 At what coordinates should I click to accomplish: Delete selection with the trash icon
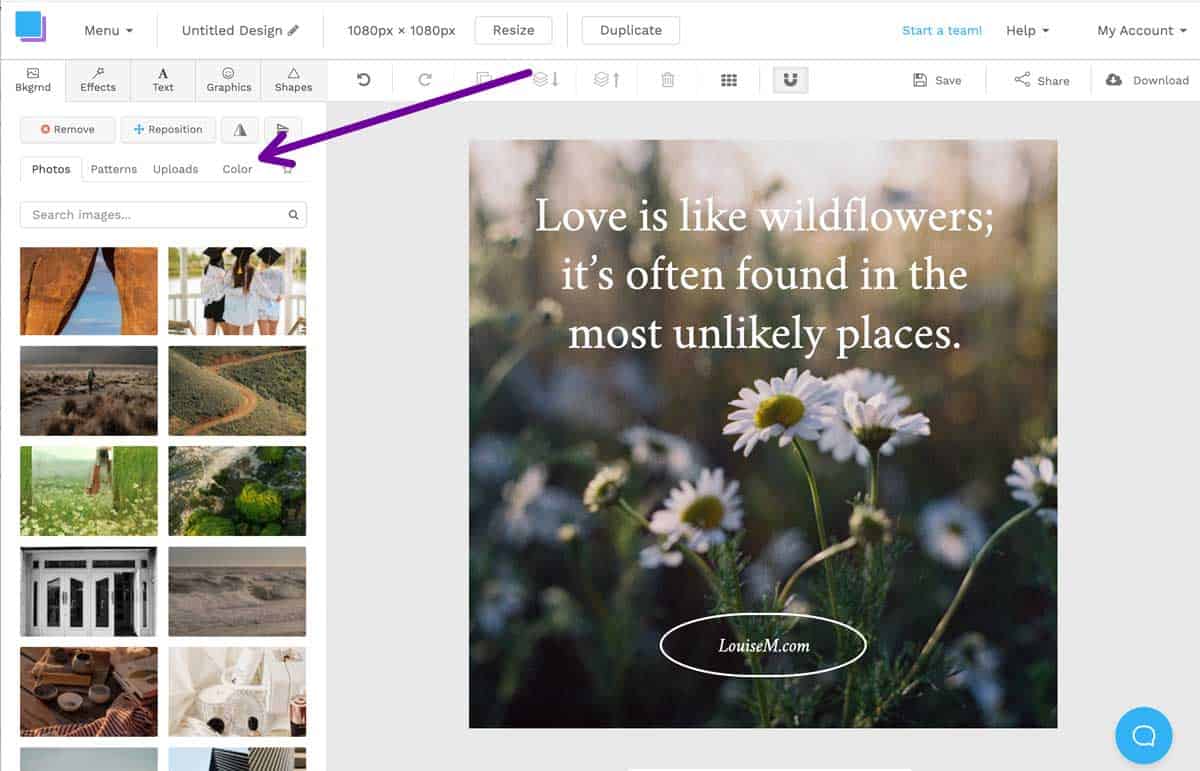[x=668, y=80]
